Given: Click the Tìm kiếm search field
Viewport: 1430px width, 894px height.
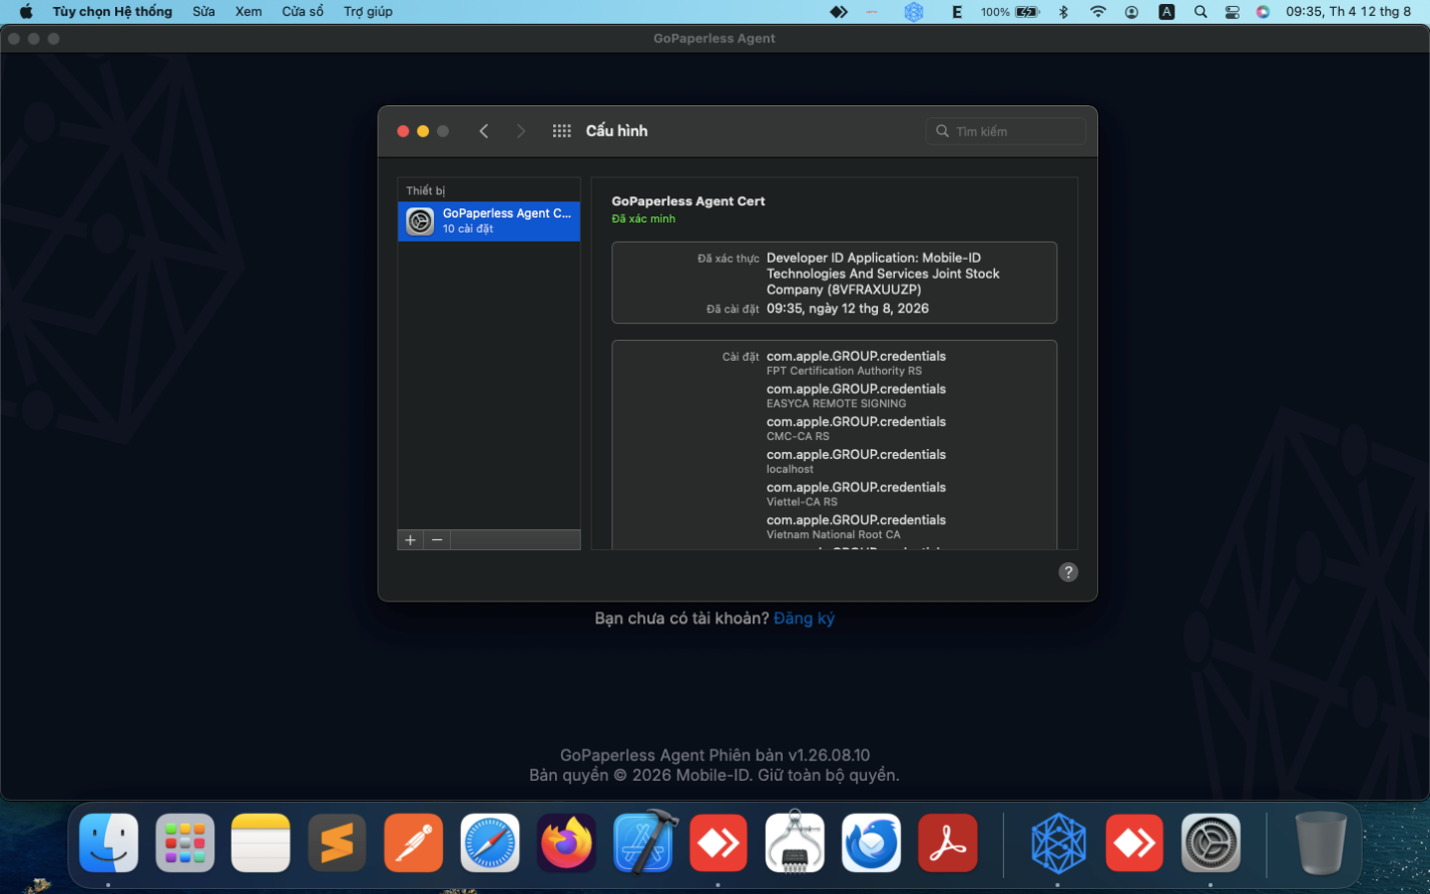Looking at the screenshot, I should click(1006, 131).
